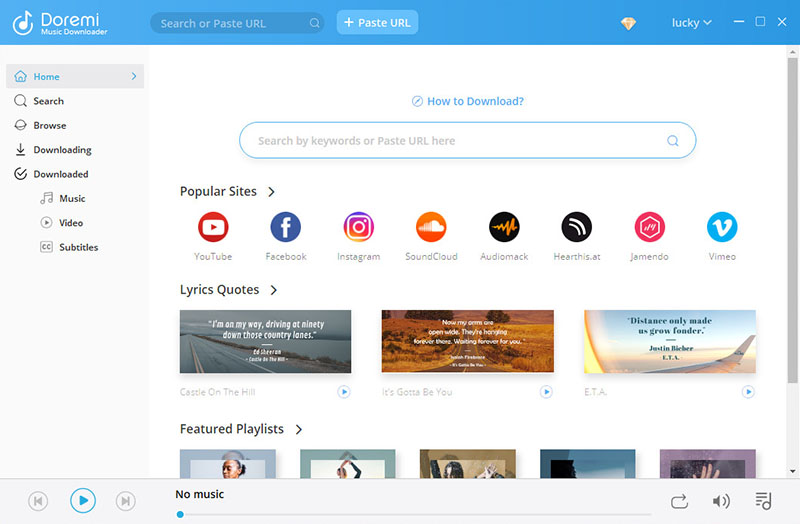This screenshot has height=524, width=800.
Task: Expand Lyrics Quotes with its arrow
Action: click(x=274, y=290)
